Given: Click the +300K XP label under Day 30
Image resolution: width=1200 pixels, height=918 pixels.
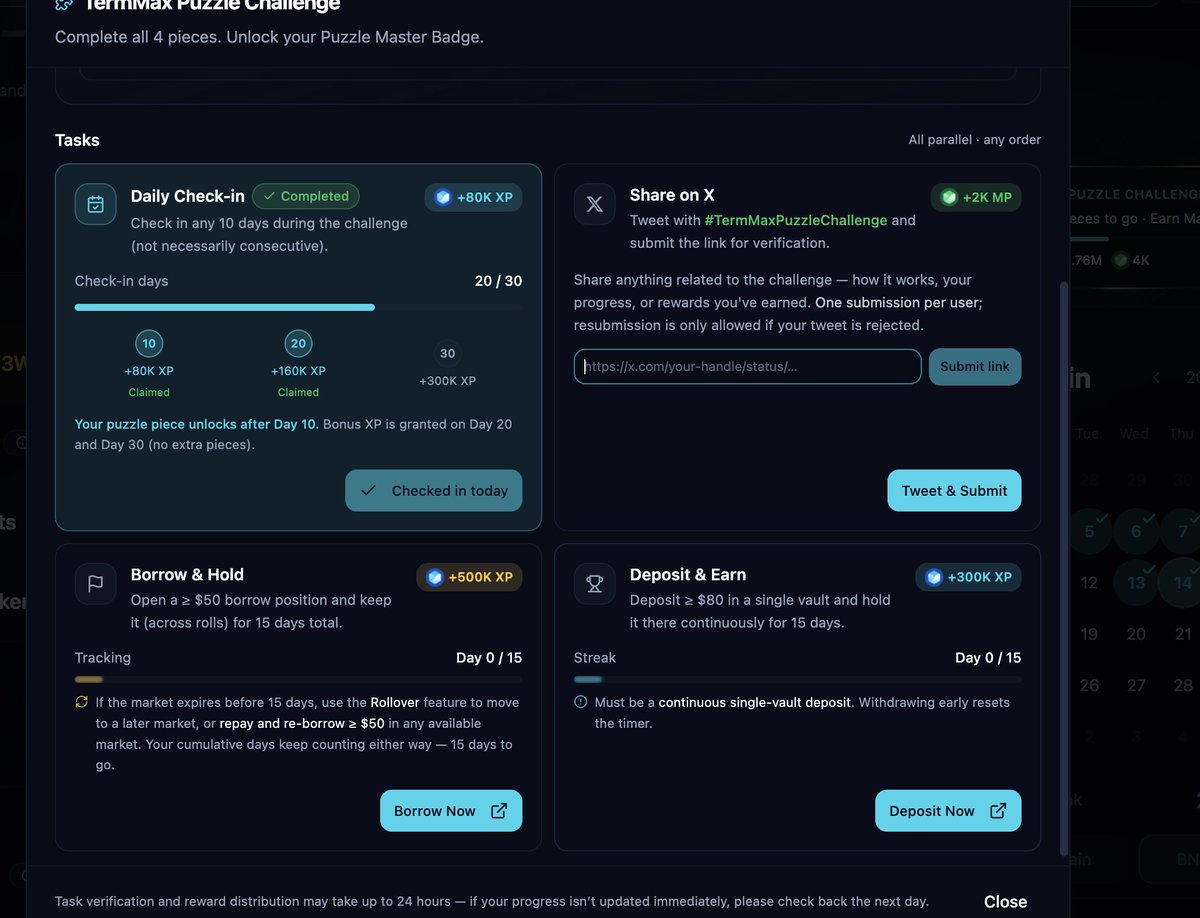Looking at the screenshot, I should (x=447, y=381).
